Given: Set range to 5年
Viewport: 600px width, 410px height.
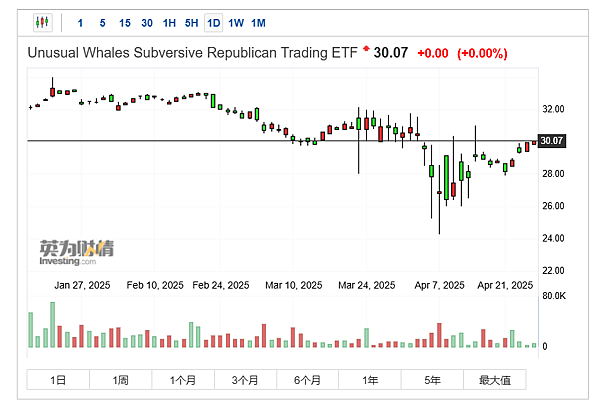Looking at the screenshot, I should pyautogui.click(x=432, y=380).
